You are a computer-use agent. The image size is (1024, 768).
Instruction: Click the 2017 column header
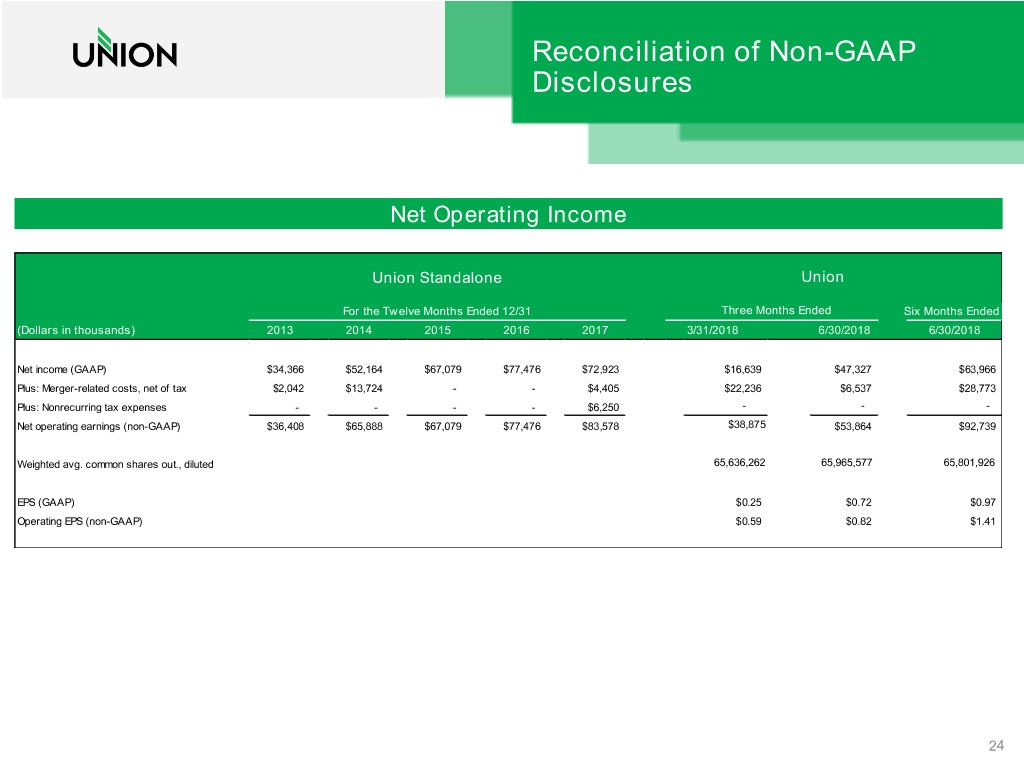pos(594,330)
